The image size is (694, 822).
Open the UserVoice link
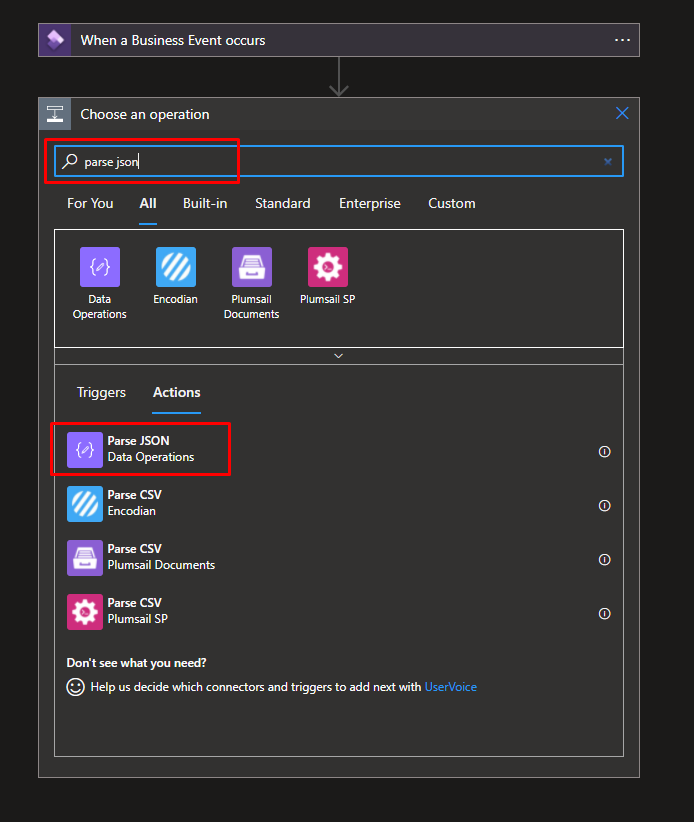pyautogui.click(x=451, y=687)
